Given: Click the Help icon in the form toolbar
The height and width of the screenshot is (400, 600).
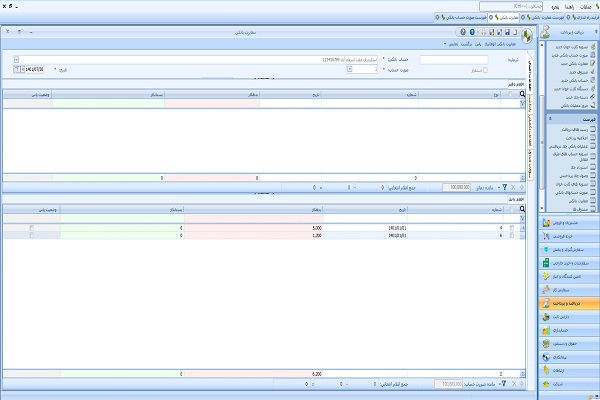Looking at the screenshot, I should 463,32.
